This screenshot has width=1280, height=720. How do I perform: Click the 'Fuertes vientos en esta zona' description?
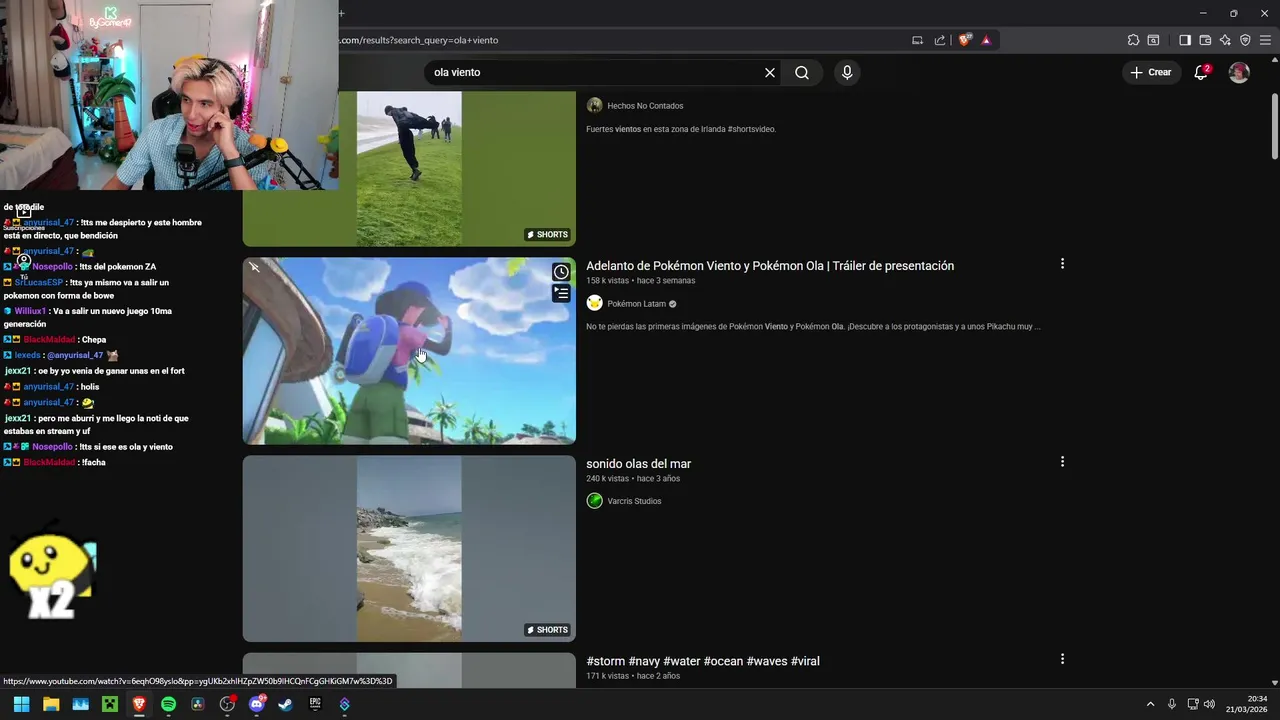(x=681, y=129)
